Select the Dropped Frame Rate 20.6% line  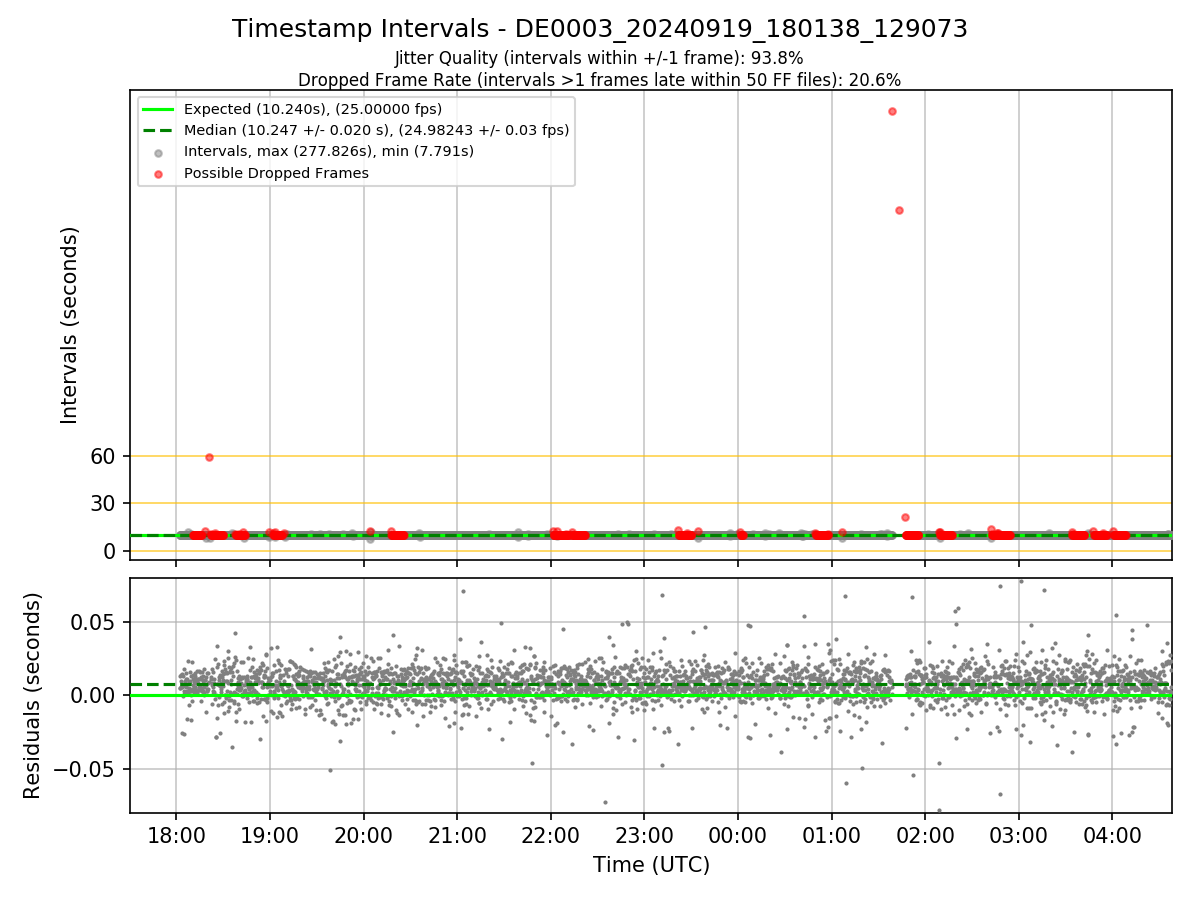tap(600, 80)
